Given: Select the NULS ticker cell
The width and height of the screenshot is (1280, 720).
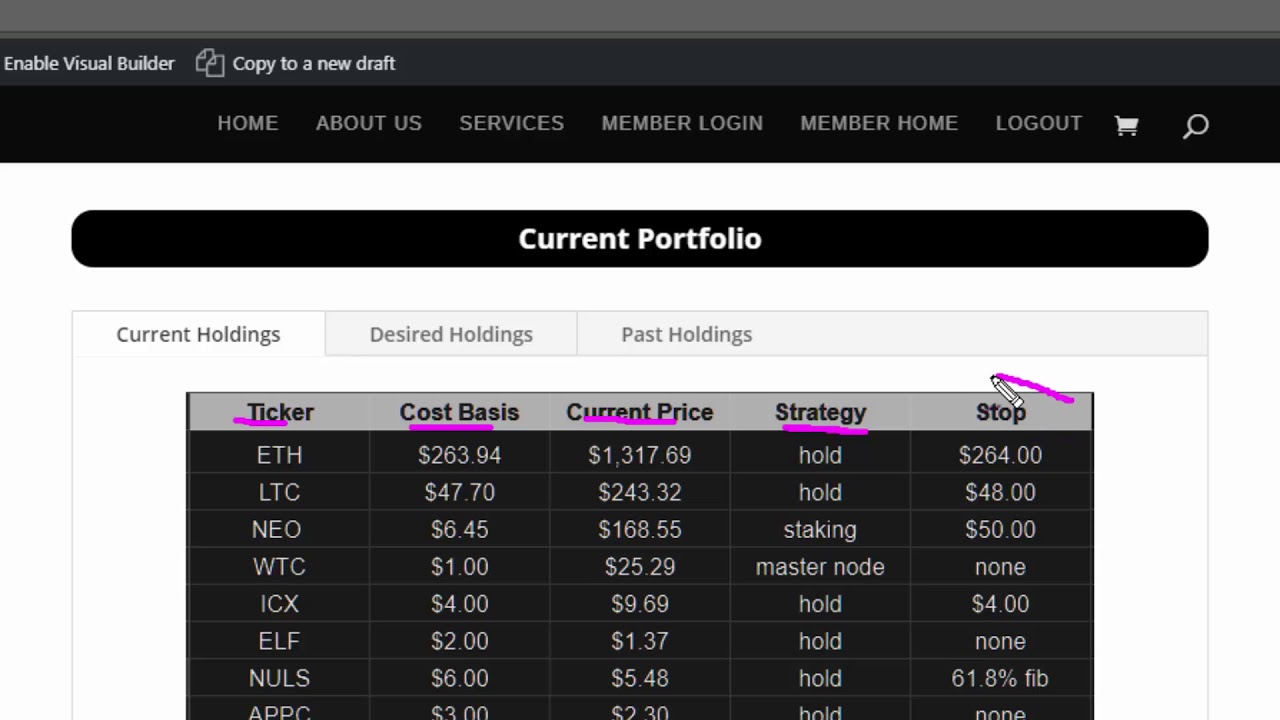Looking at the screenshot, I should 279,677.
